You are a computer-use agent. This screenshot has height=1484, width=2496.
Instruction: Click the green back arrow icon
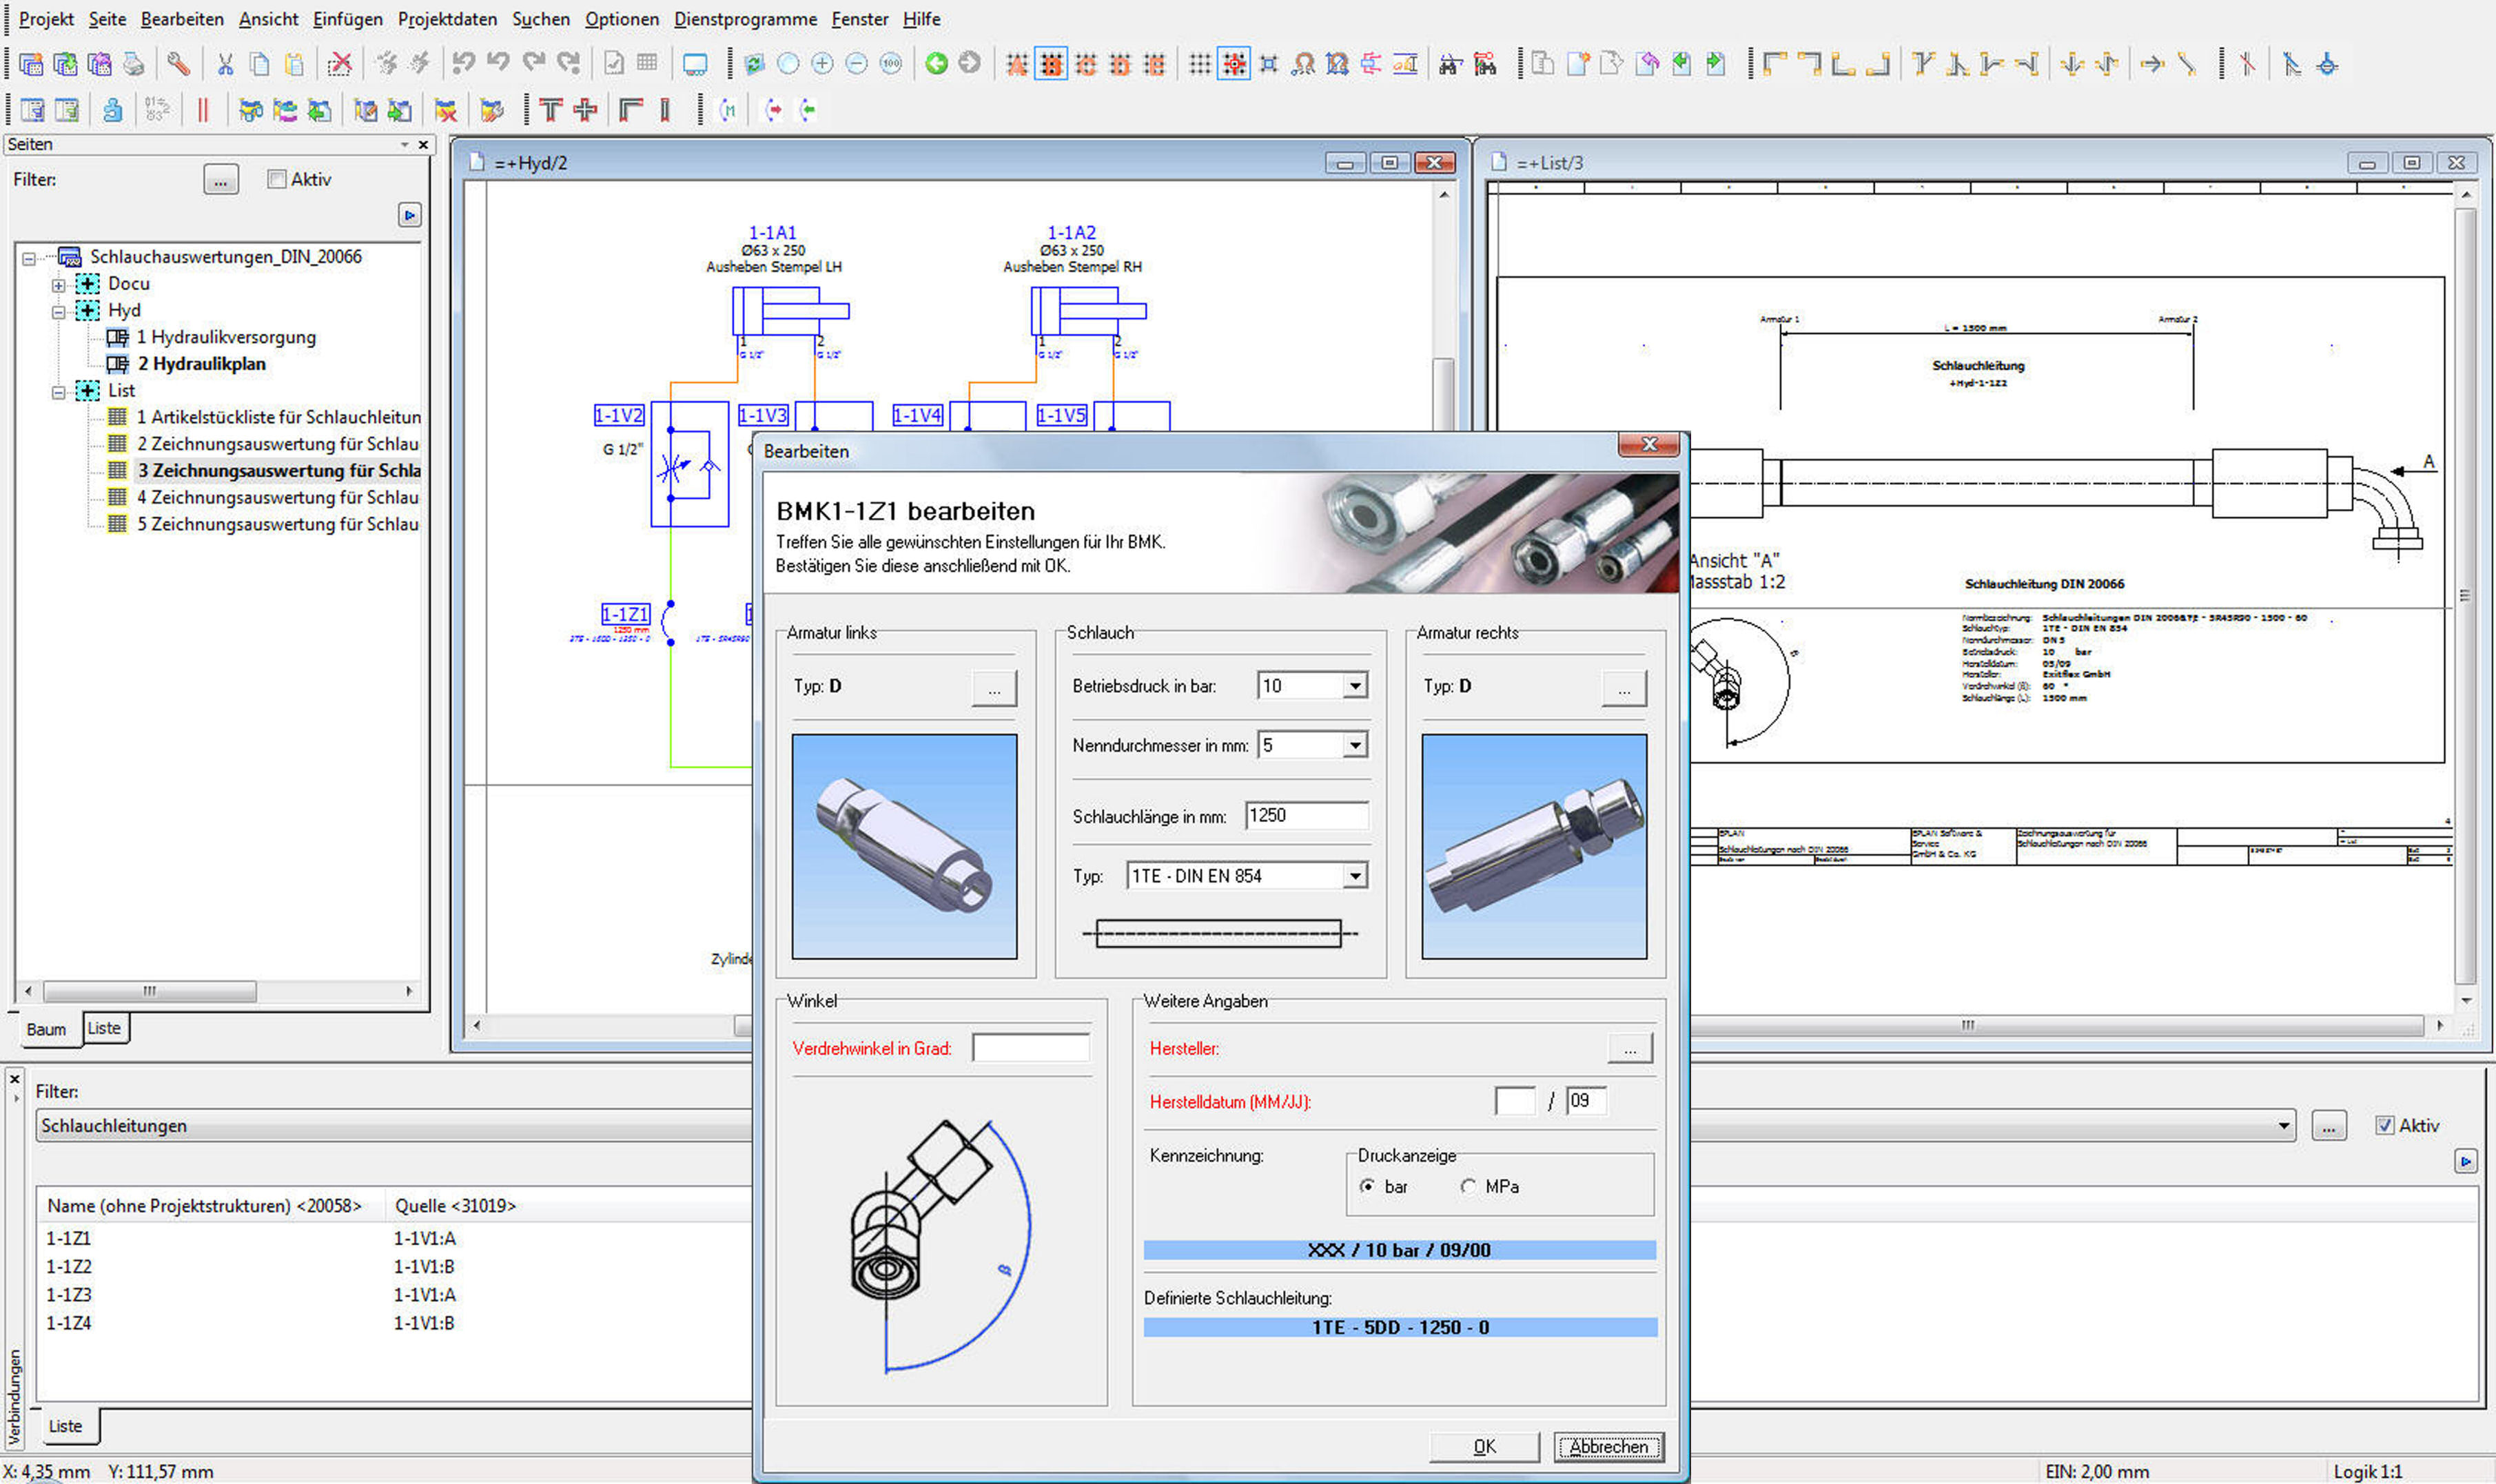point(936,64)
